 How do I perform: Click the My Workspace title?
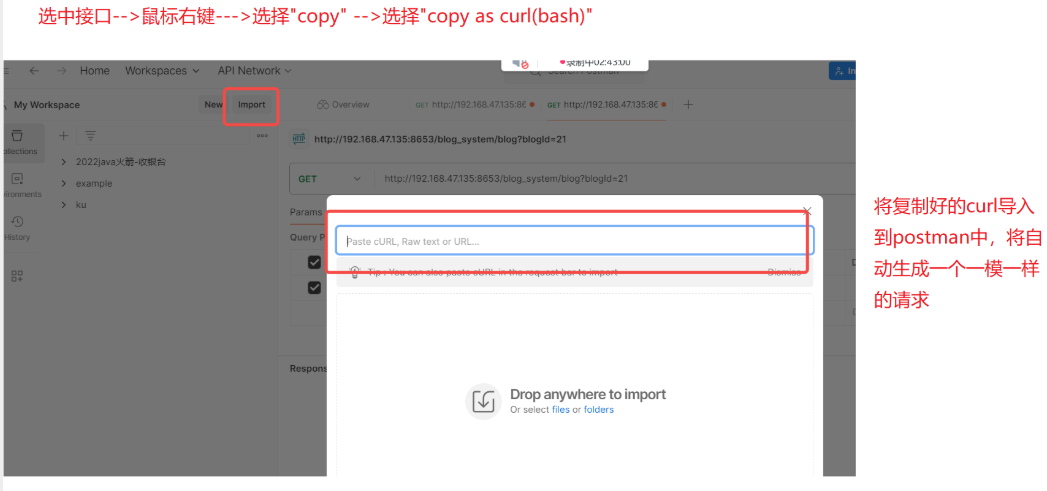click(x=47, y=105)
